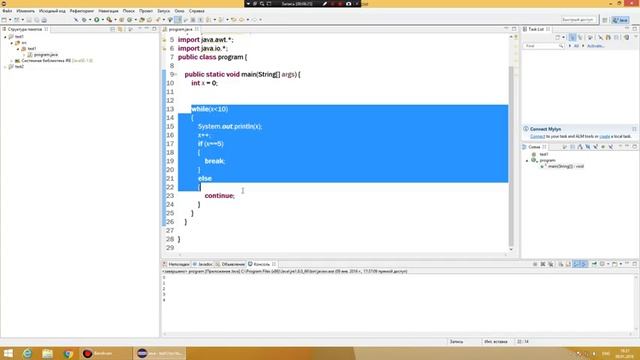
Task: Click the Pin Console icon
Action: pyautogui.click(x=594, y=264)
